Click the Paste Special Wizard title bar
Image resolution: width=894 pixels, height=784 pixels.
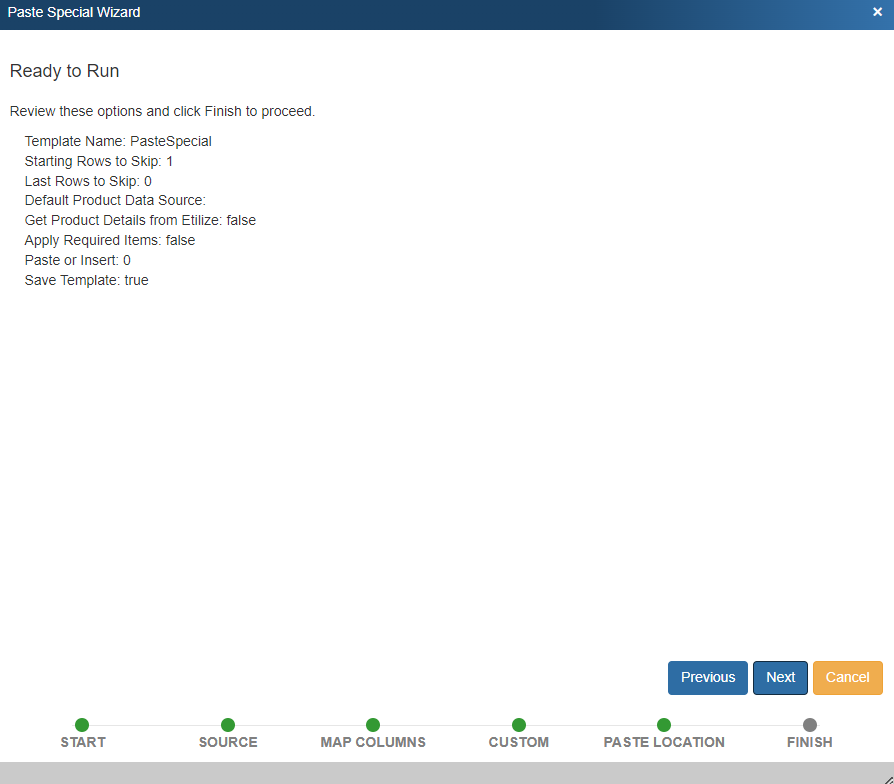[400, 13]
